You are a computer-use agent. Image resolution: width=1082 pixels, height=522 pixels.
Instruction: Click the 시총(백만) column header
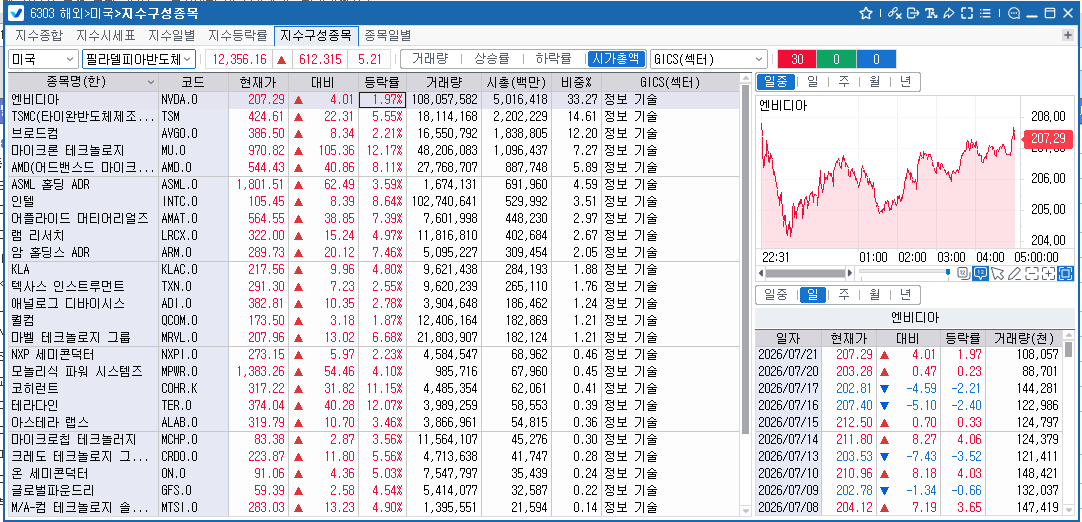[x=515, y=83]
